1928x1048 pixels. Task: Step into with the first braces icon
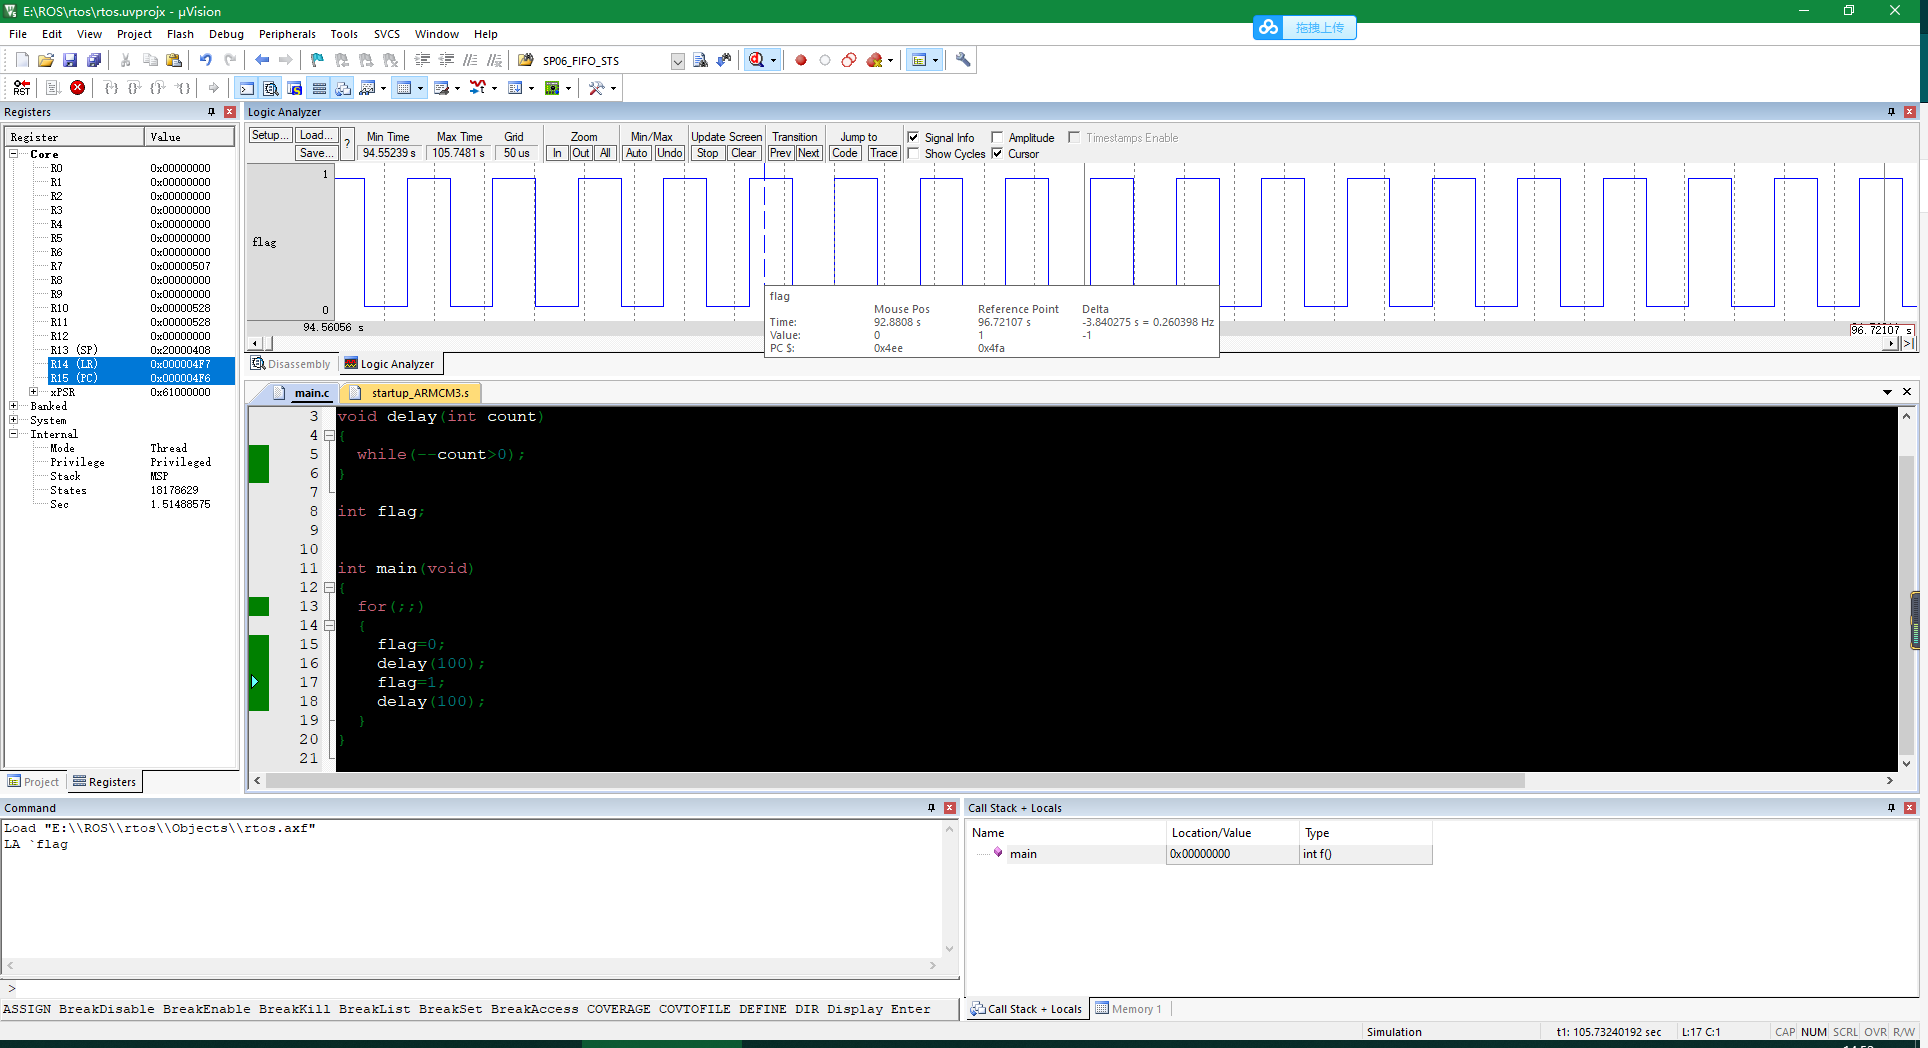tap(111, 88)
